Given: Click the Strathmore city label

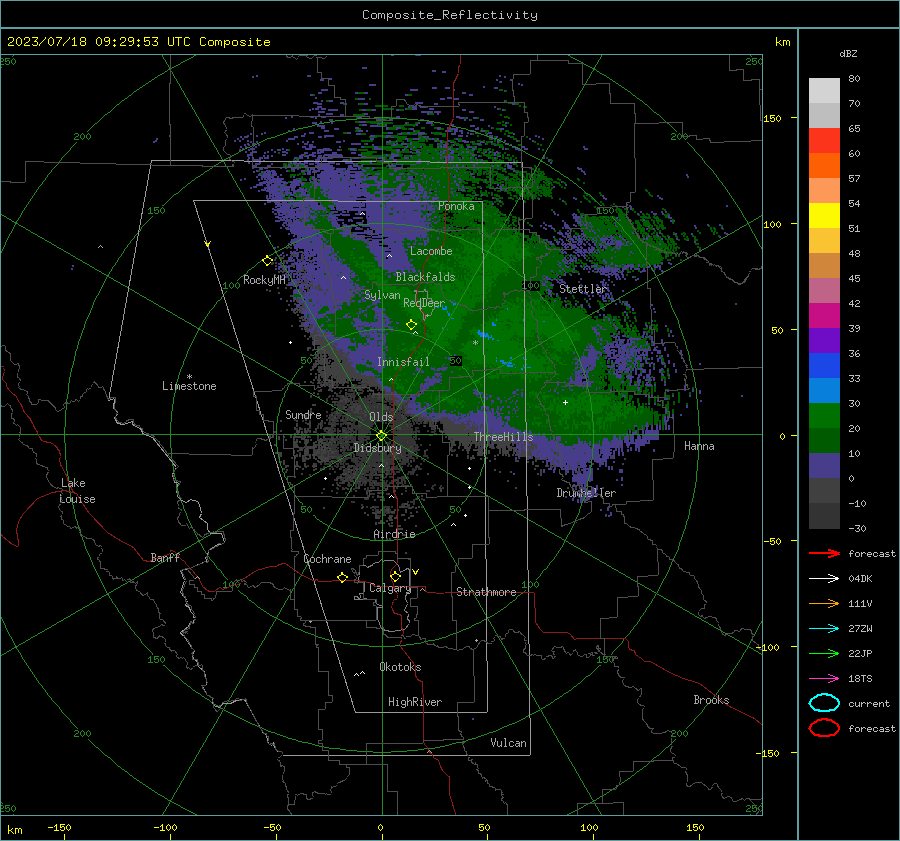Looking at the screenshot, I should pyautogui.click(x=486, y=592).
